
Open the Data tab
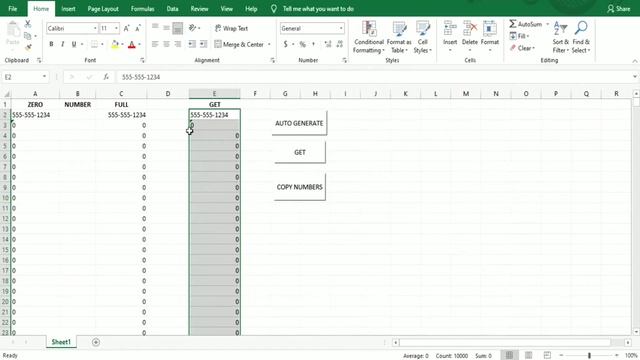172,9
